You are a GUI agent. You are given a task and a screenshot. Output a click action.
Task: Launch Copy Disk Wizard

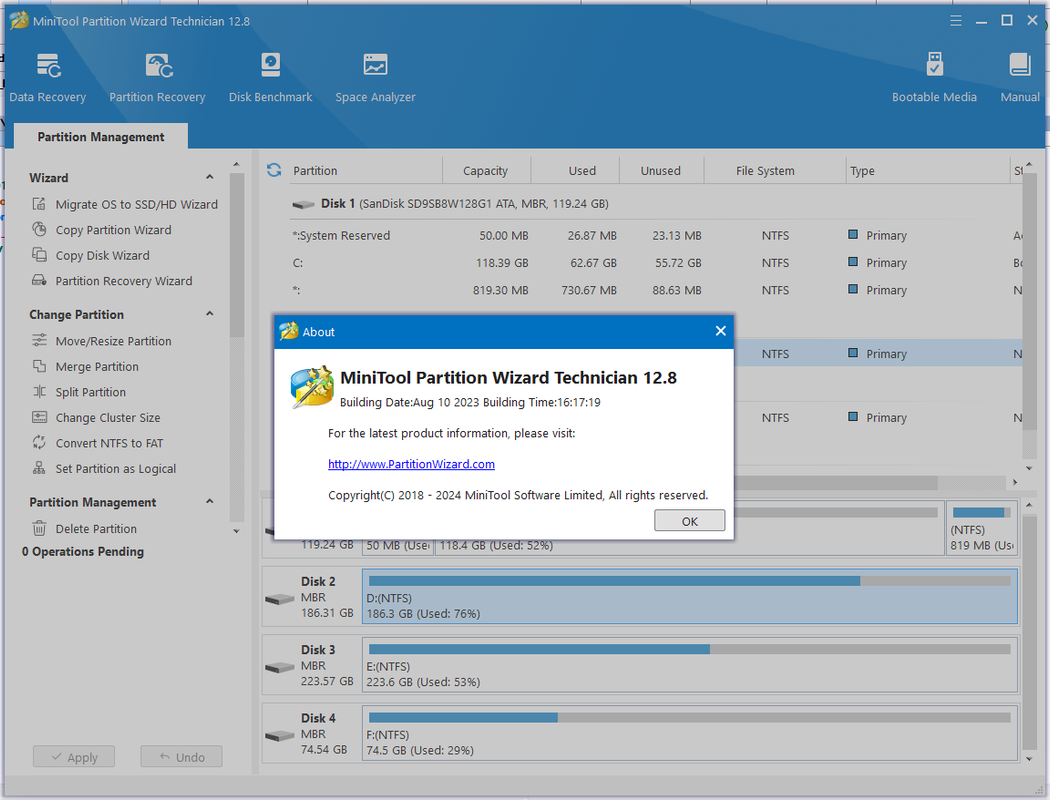click(x=90, y=255)
